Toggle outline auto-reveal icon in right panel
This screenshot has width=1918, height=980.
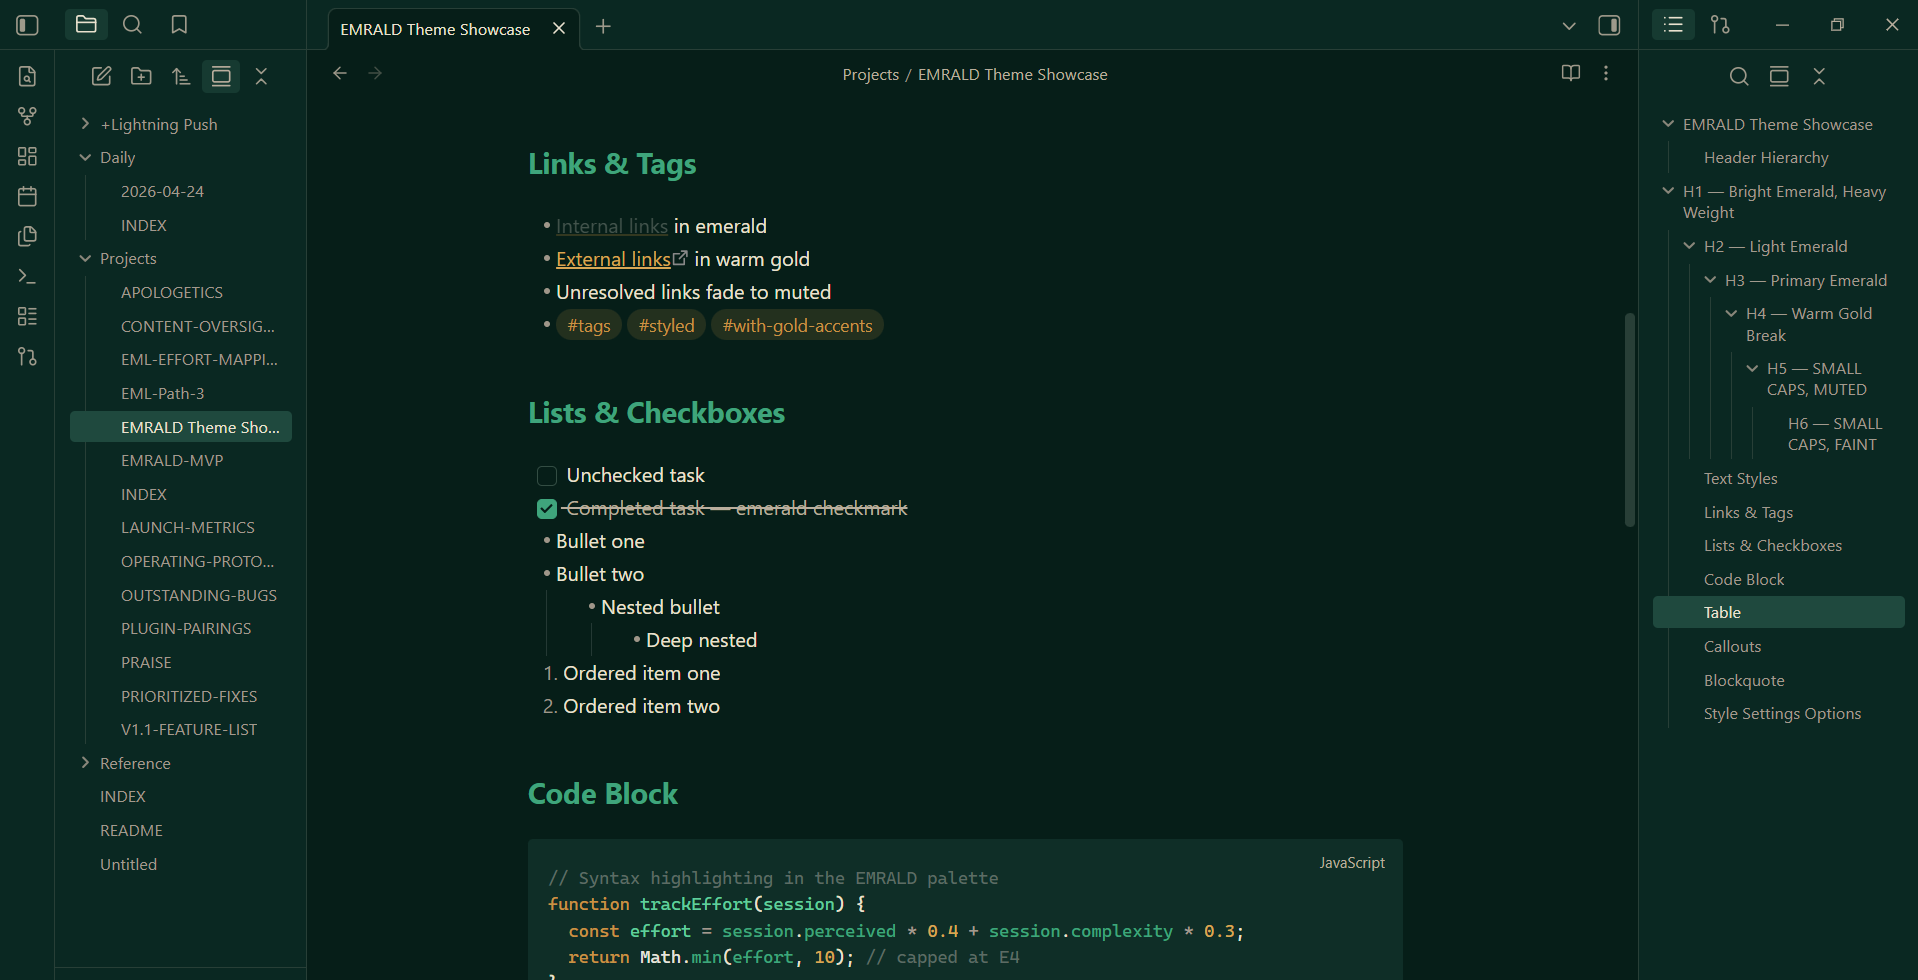pyautogui.click(x=1779, y=76)
